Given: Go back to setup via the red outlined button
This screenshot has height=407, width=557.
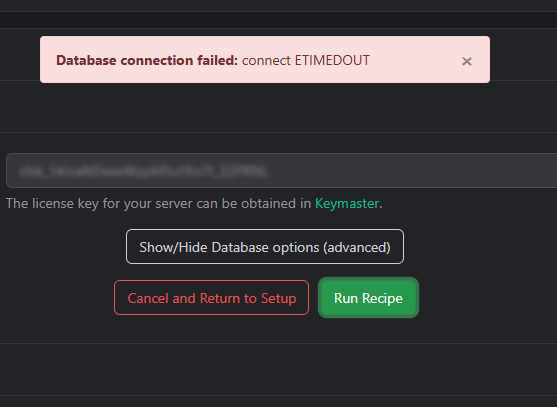Looking at the screenshot, I should [x=211, y=298].
